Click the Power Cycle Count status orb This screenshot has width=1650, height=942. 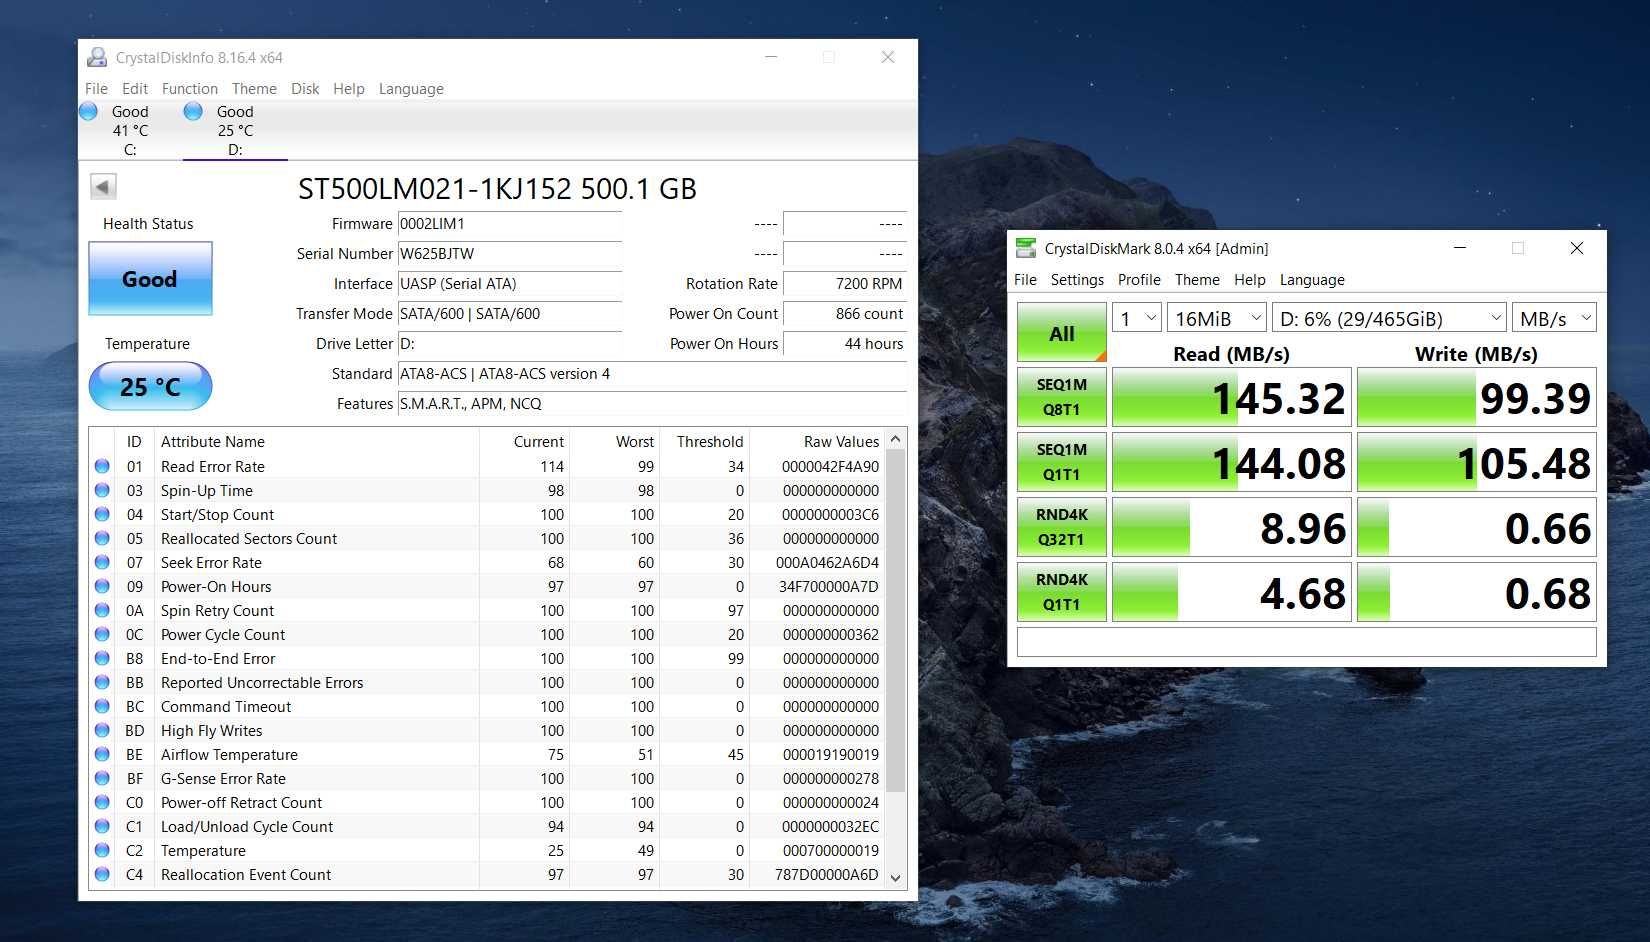(x=102, y=634)
